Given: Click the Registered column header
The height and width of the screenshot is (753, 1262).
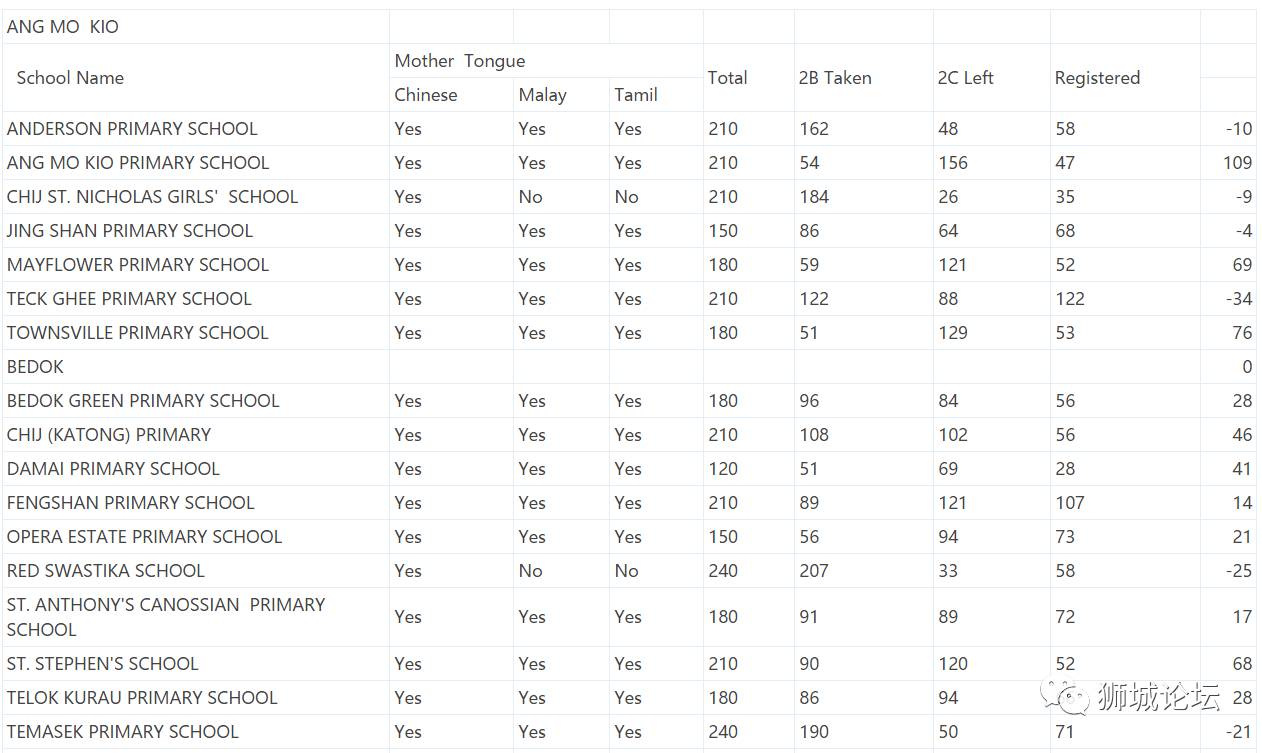Looking at the screenshot, I should 1097,78.
